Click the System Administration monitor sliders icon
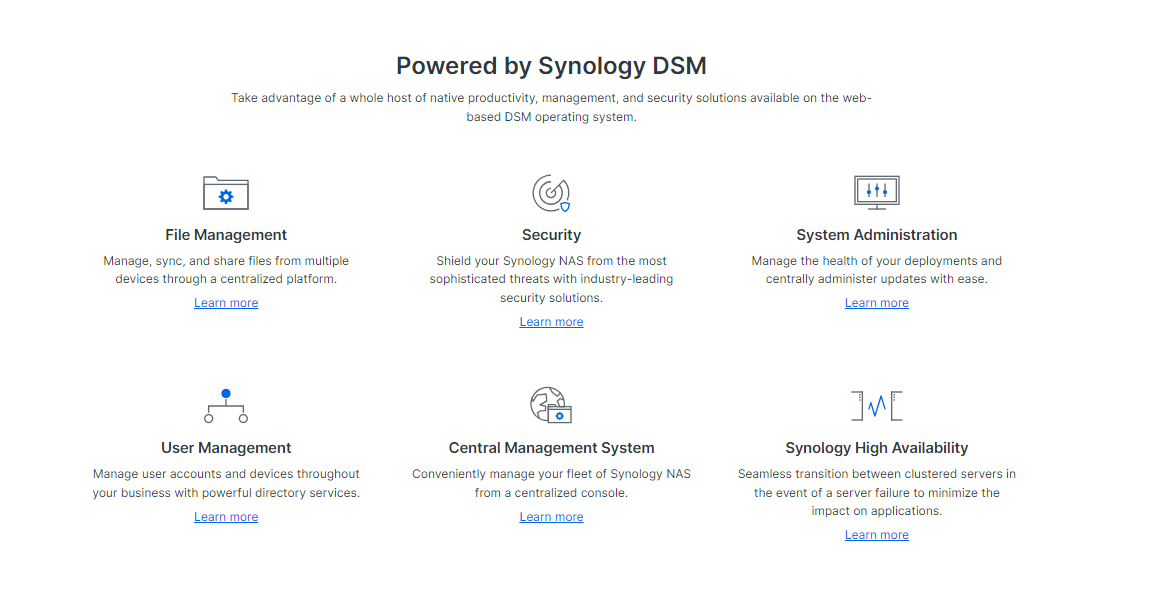Image resolution: width=1149 pixels, height=594 pixels. pyautogui.click(x=876, y=193)
